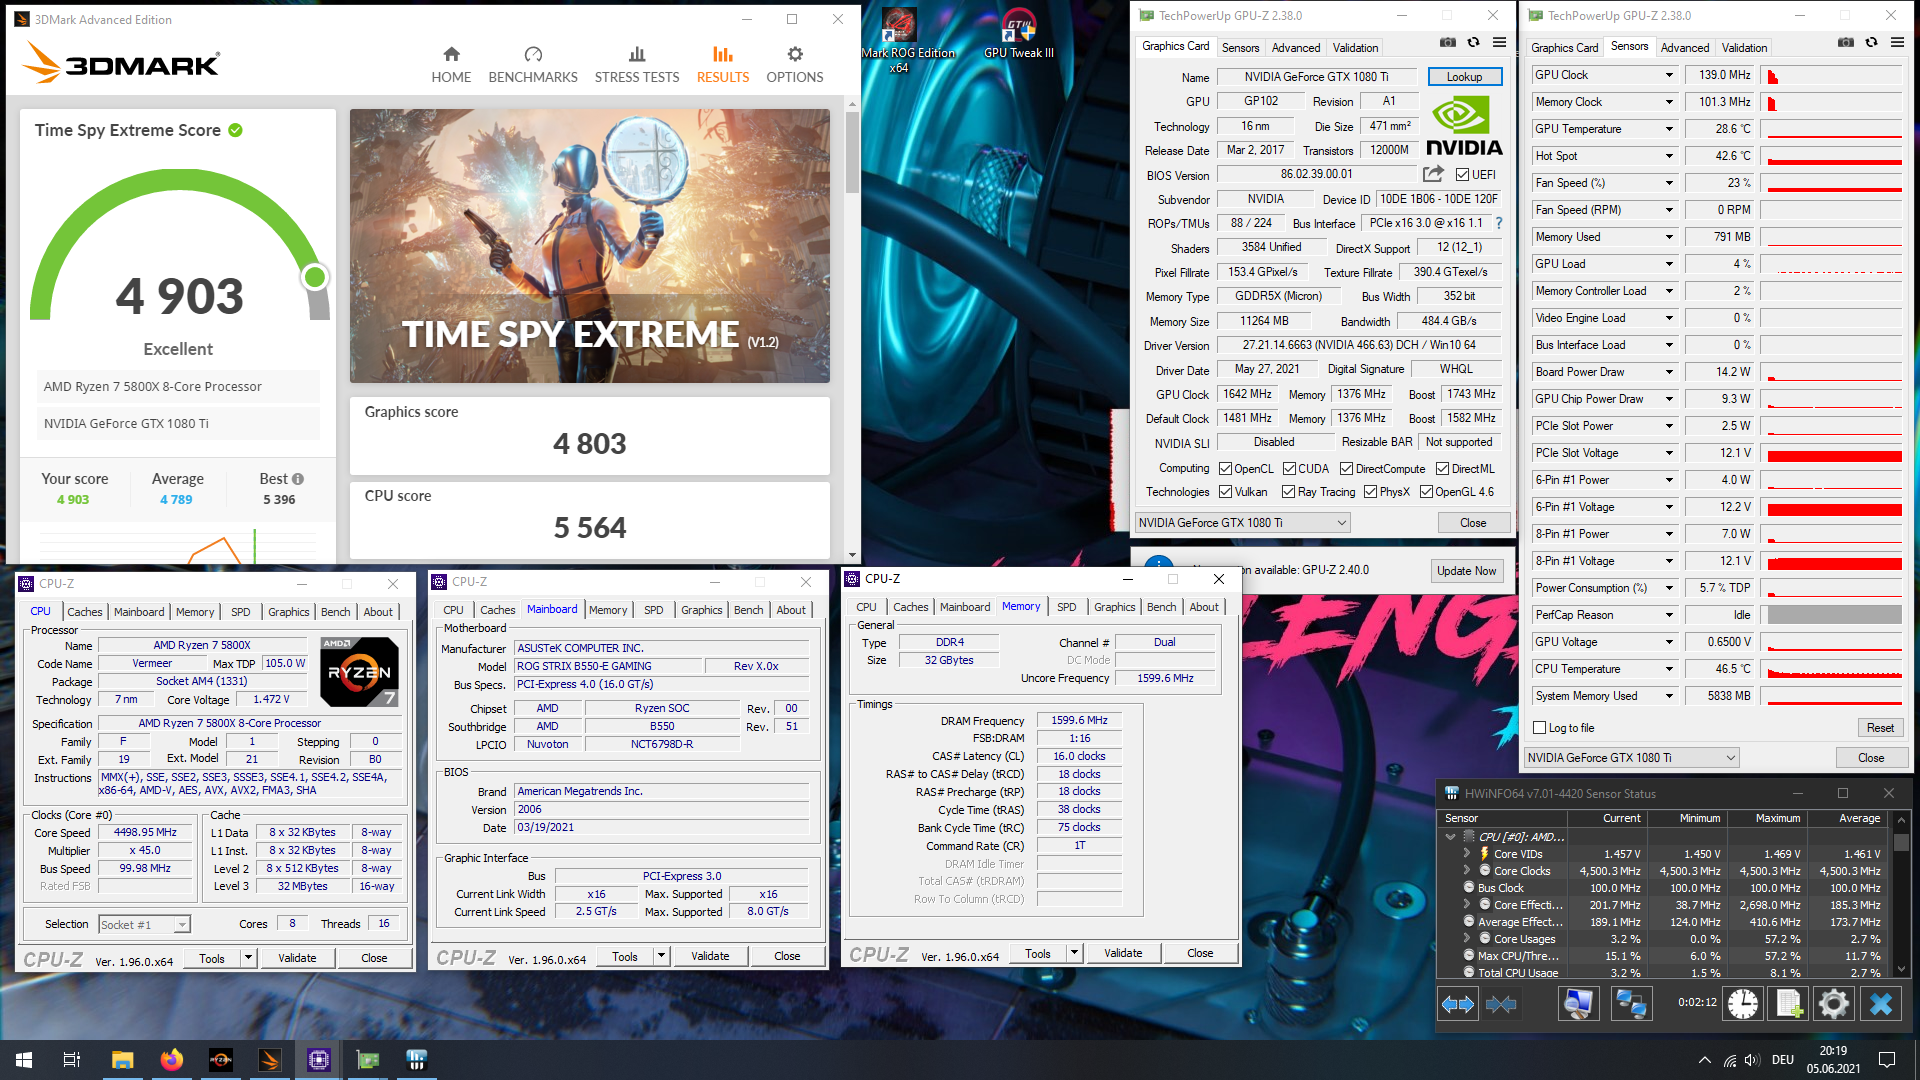Toggle DirectCompute checkbox
1920x1080 pixels.
[1346, 468]
